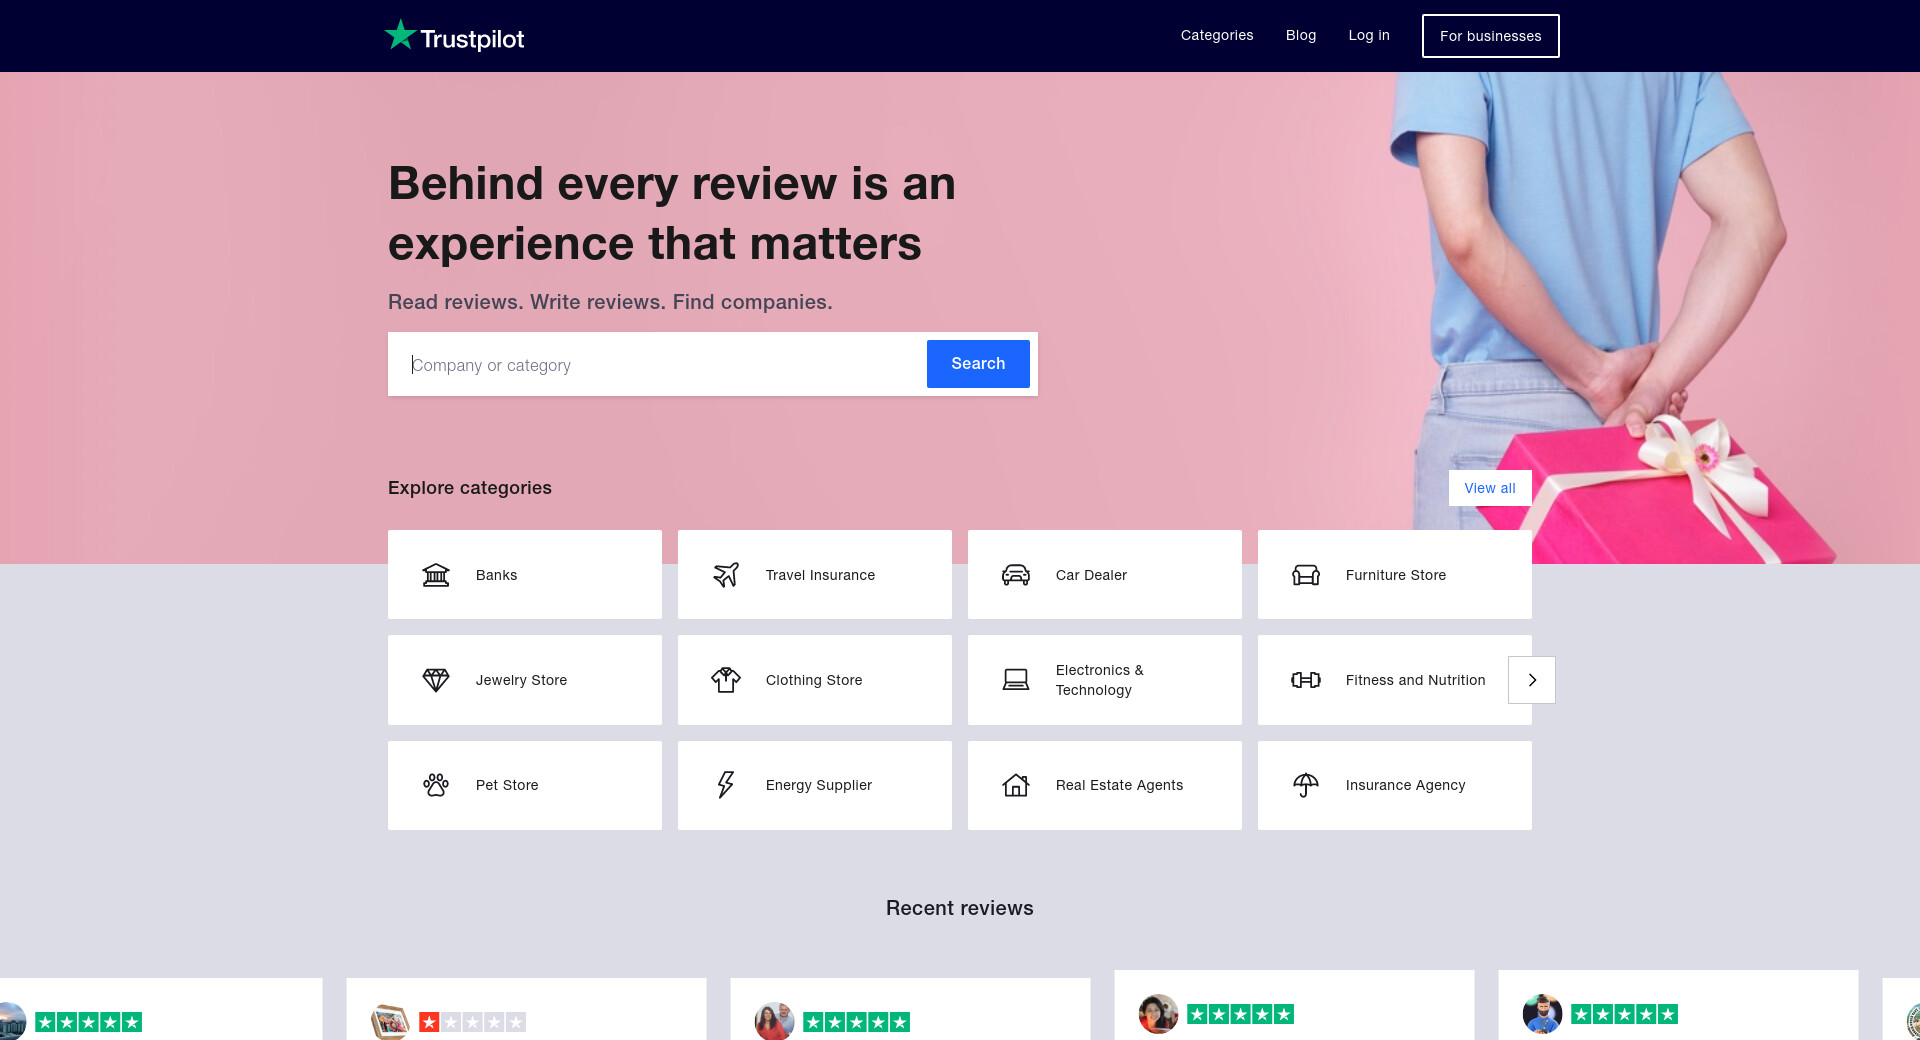Click the Trustpilot star logo
The image size is (1920, 1040).
[401, 35]
